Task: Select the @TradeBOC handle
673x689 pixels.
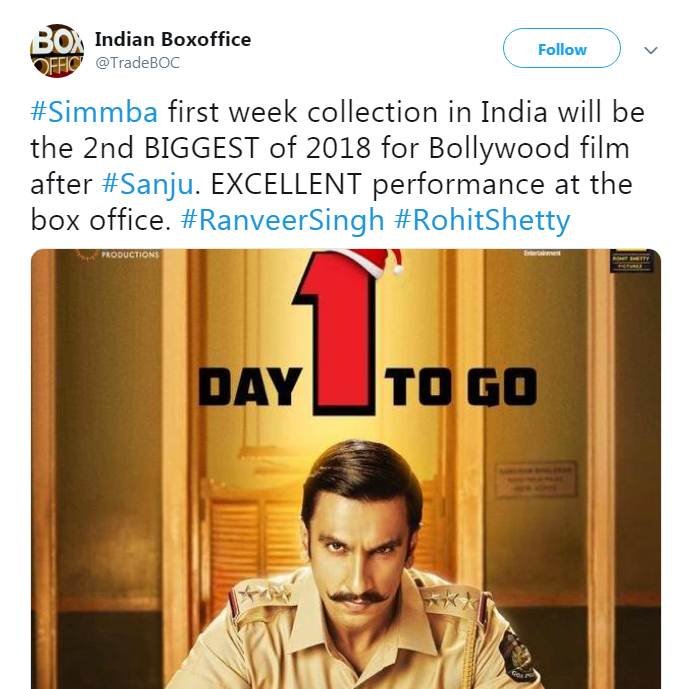Action: click(x=137, y=62)
